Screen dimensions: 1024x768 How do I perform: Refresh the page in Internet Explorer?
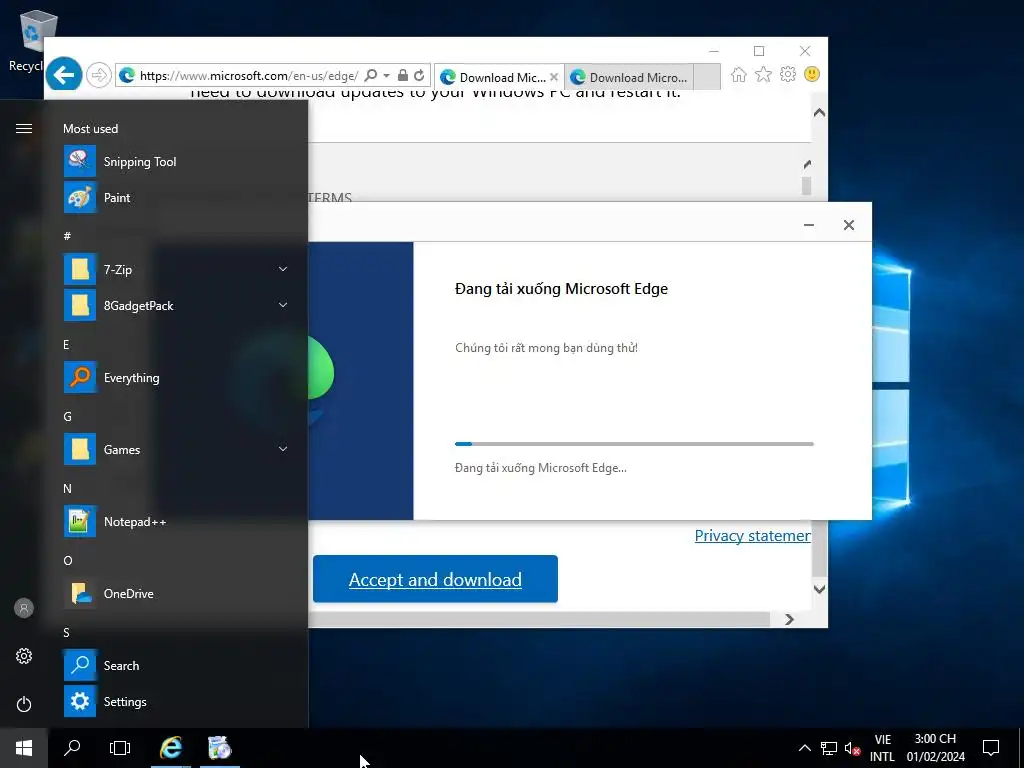[419, 75]
